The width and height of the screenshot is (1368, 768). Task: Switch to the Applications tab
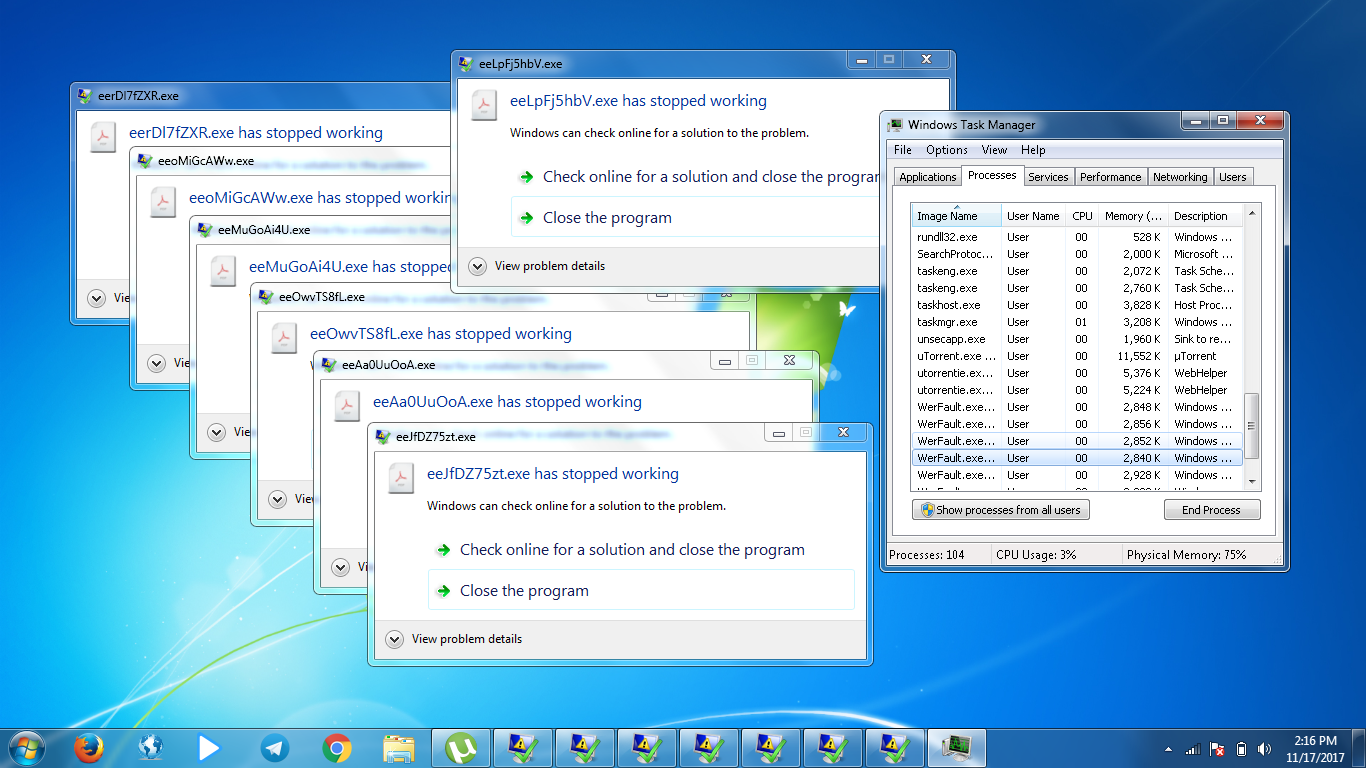pos(927,177)
